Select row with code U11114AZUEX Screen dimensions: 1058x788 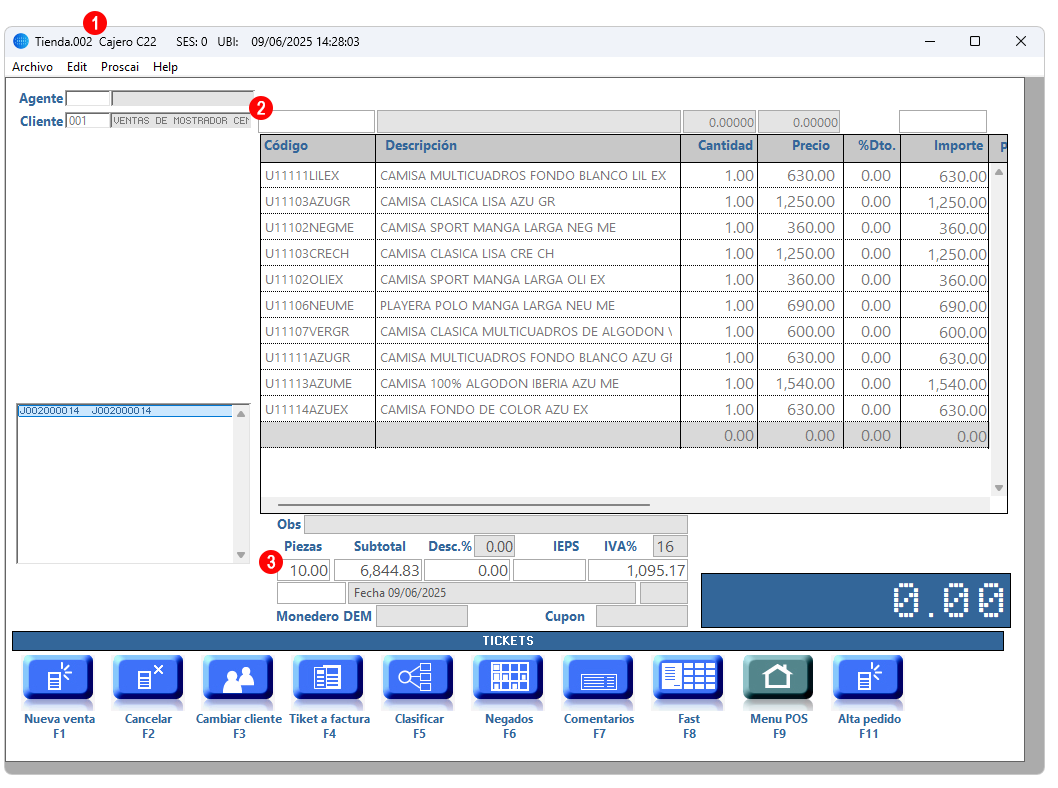point(625,410)
